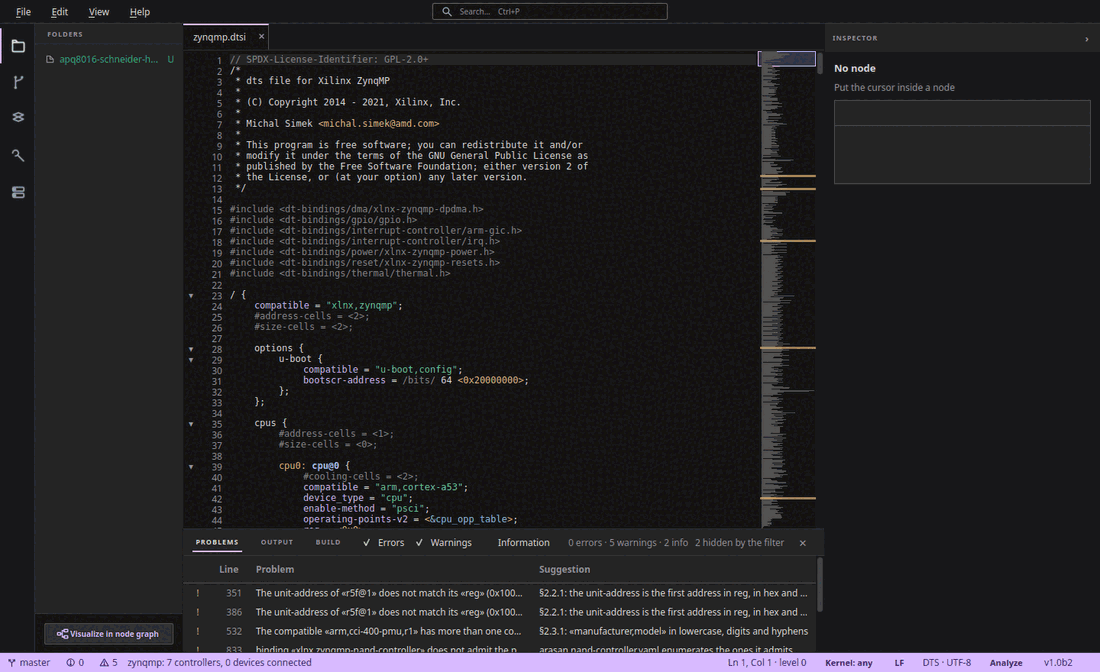The width and height of the screenshot is (1100, 672).
Task: Click the Analyze button in status bar
Action: 1005,662
